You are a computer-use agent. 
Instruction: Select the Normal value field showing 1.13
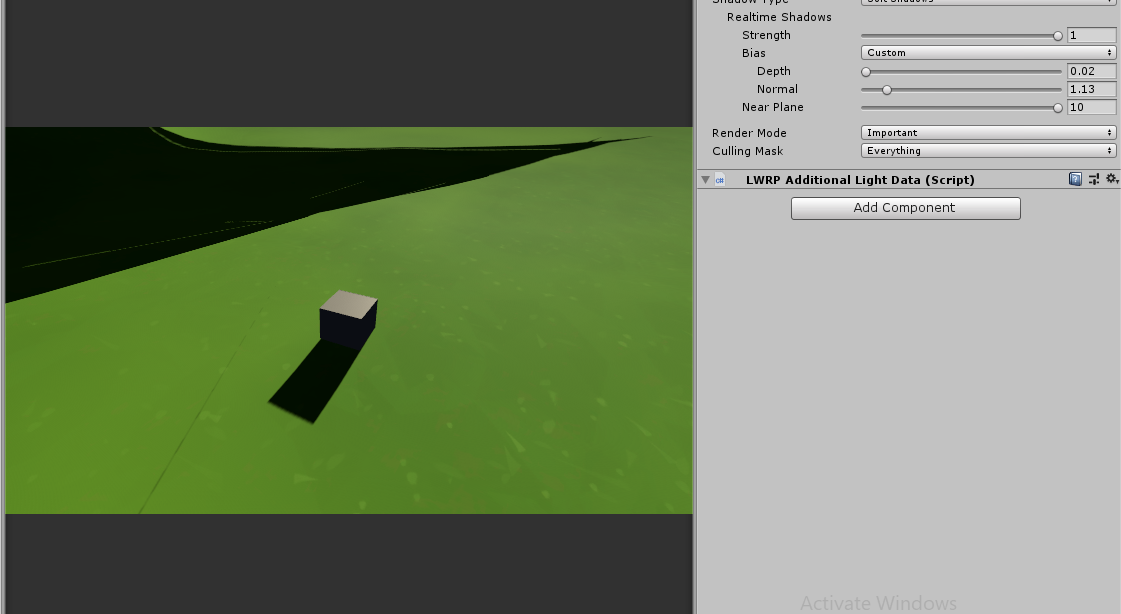pyautogui.click(x=1091, y=89)
